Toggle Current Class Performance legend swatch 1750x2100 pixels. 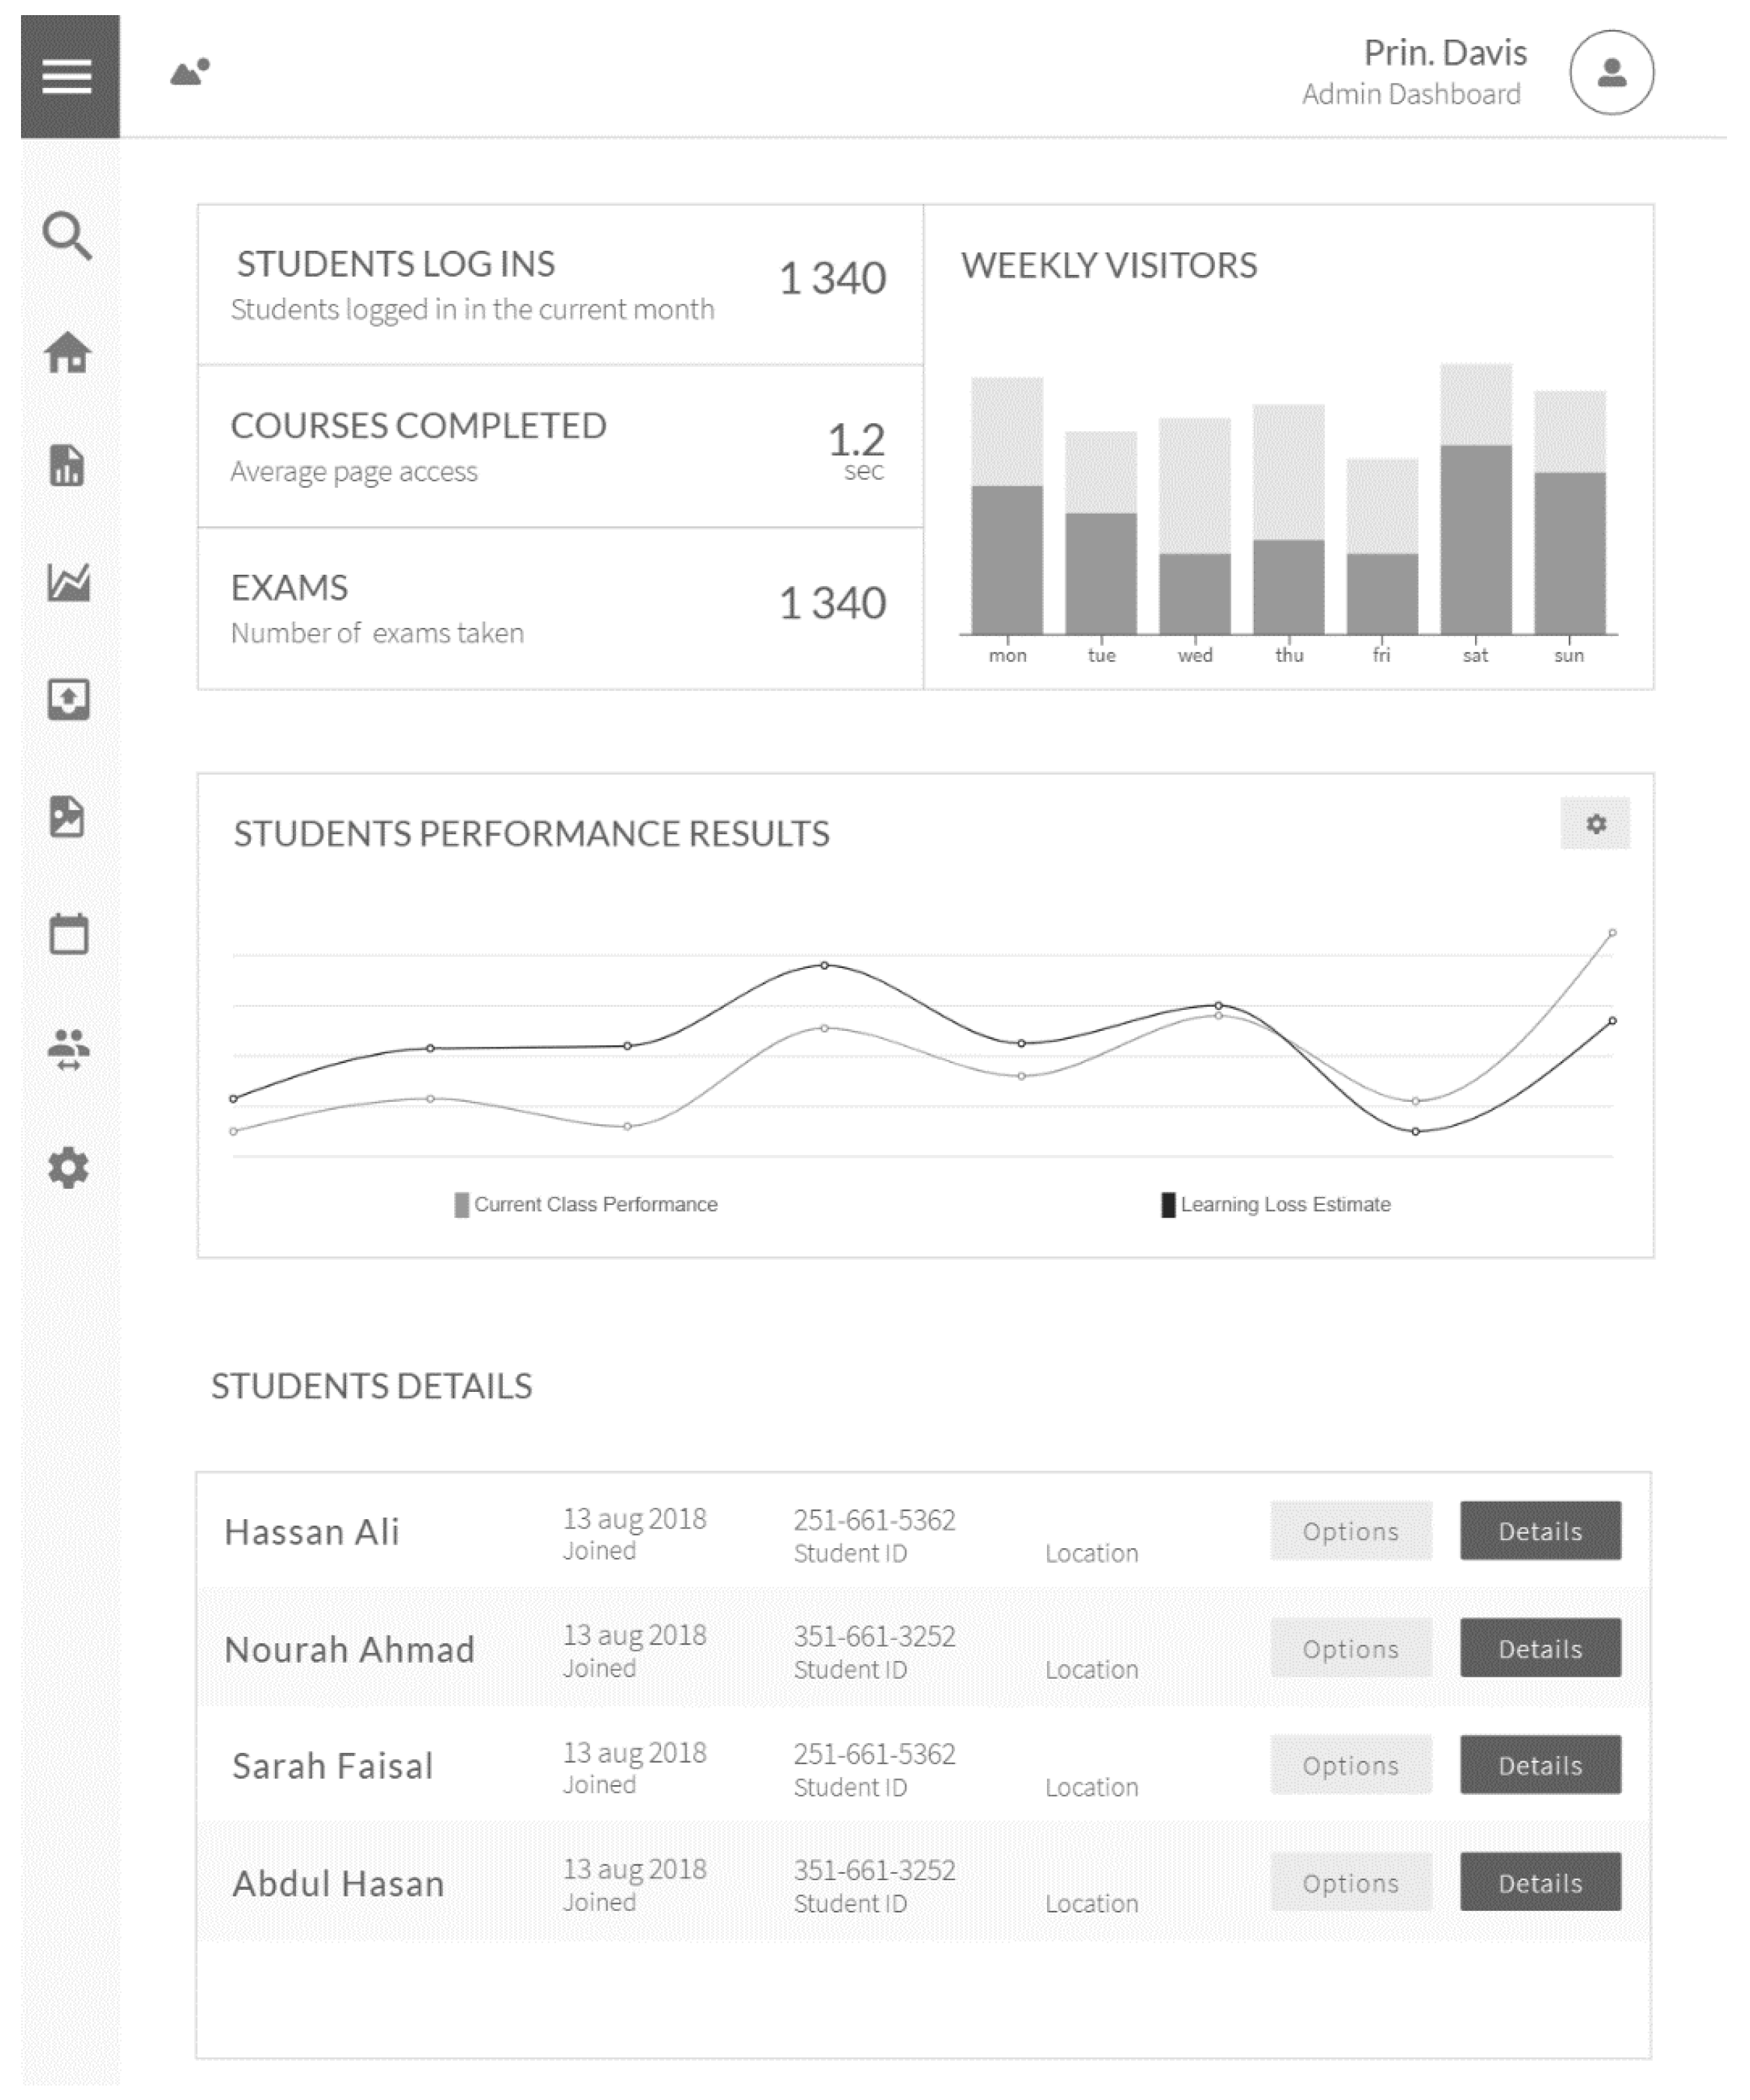click(462, 1204)
